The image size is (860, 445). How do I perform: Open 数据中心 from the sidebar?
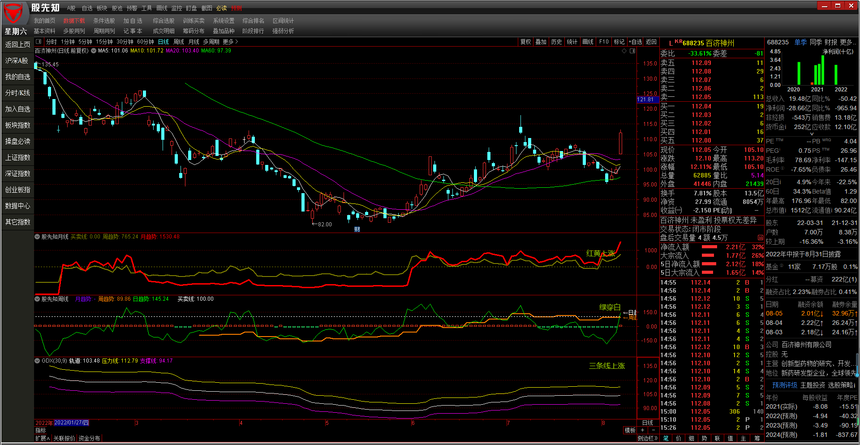click(x=18, y=206)
